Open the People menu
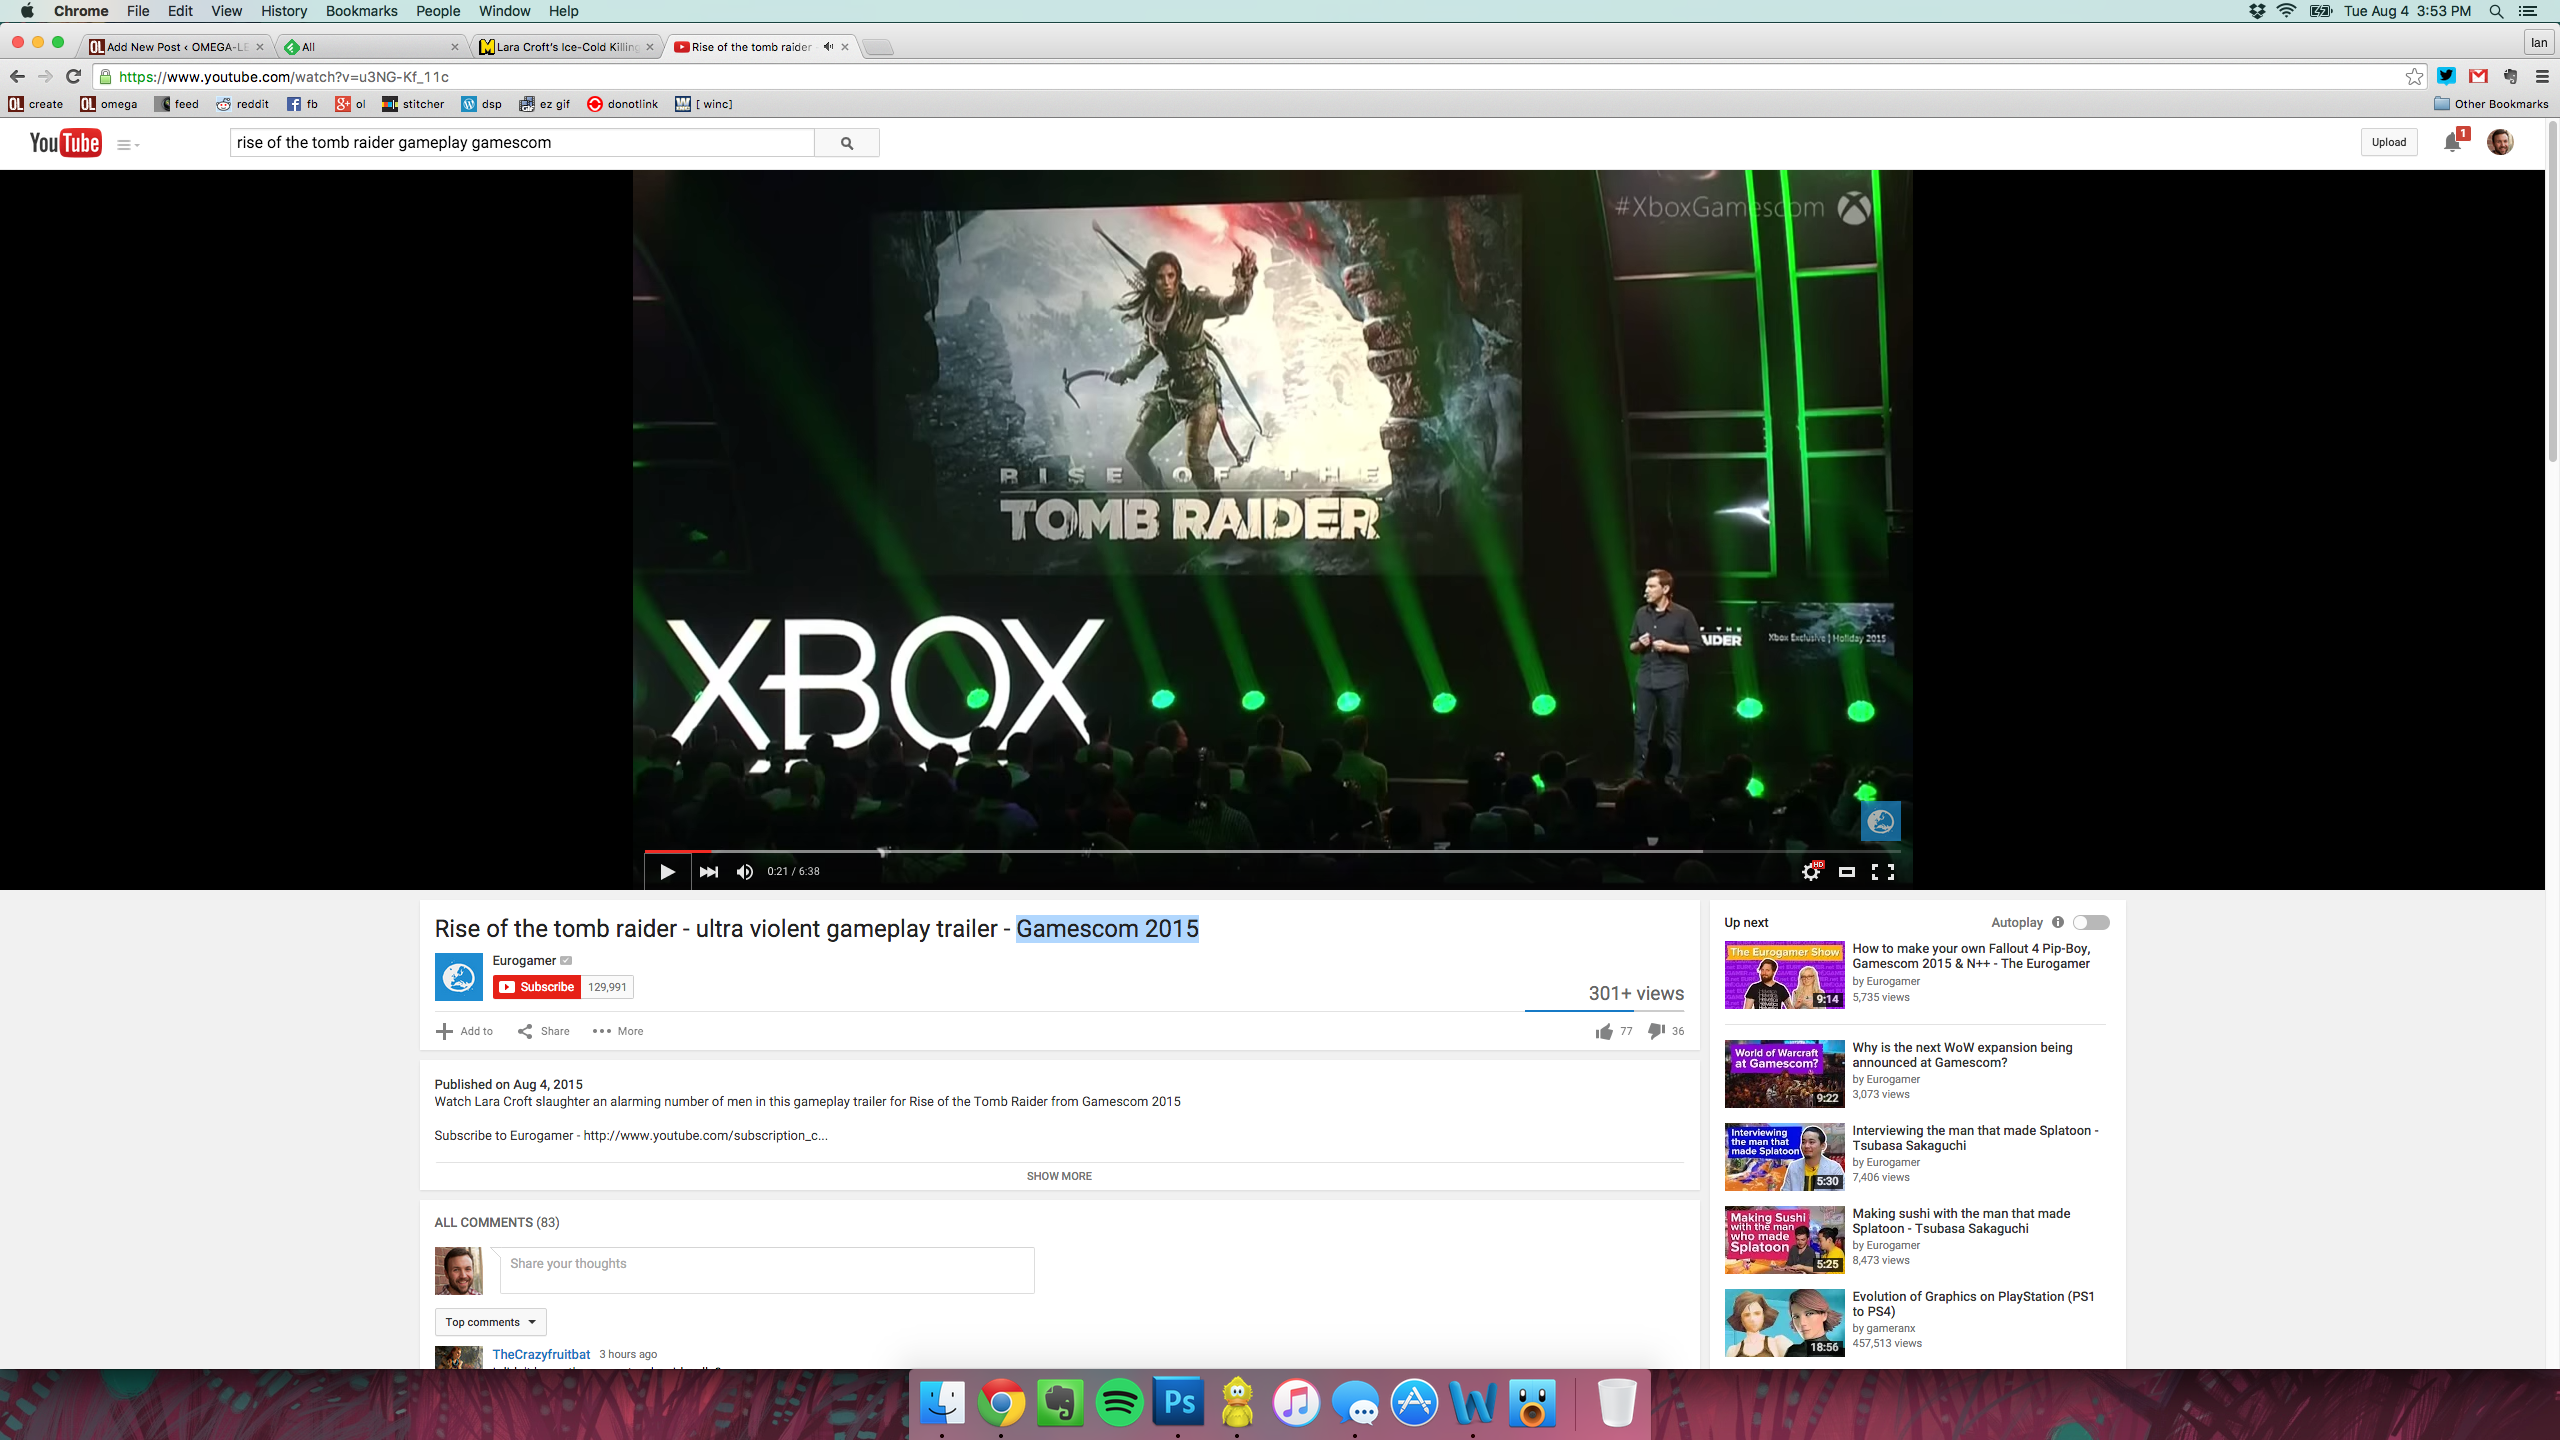Viewport: 2560px width, 1440px height. [438, 11]
